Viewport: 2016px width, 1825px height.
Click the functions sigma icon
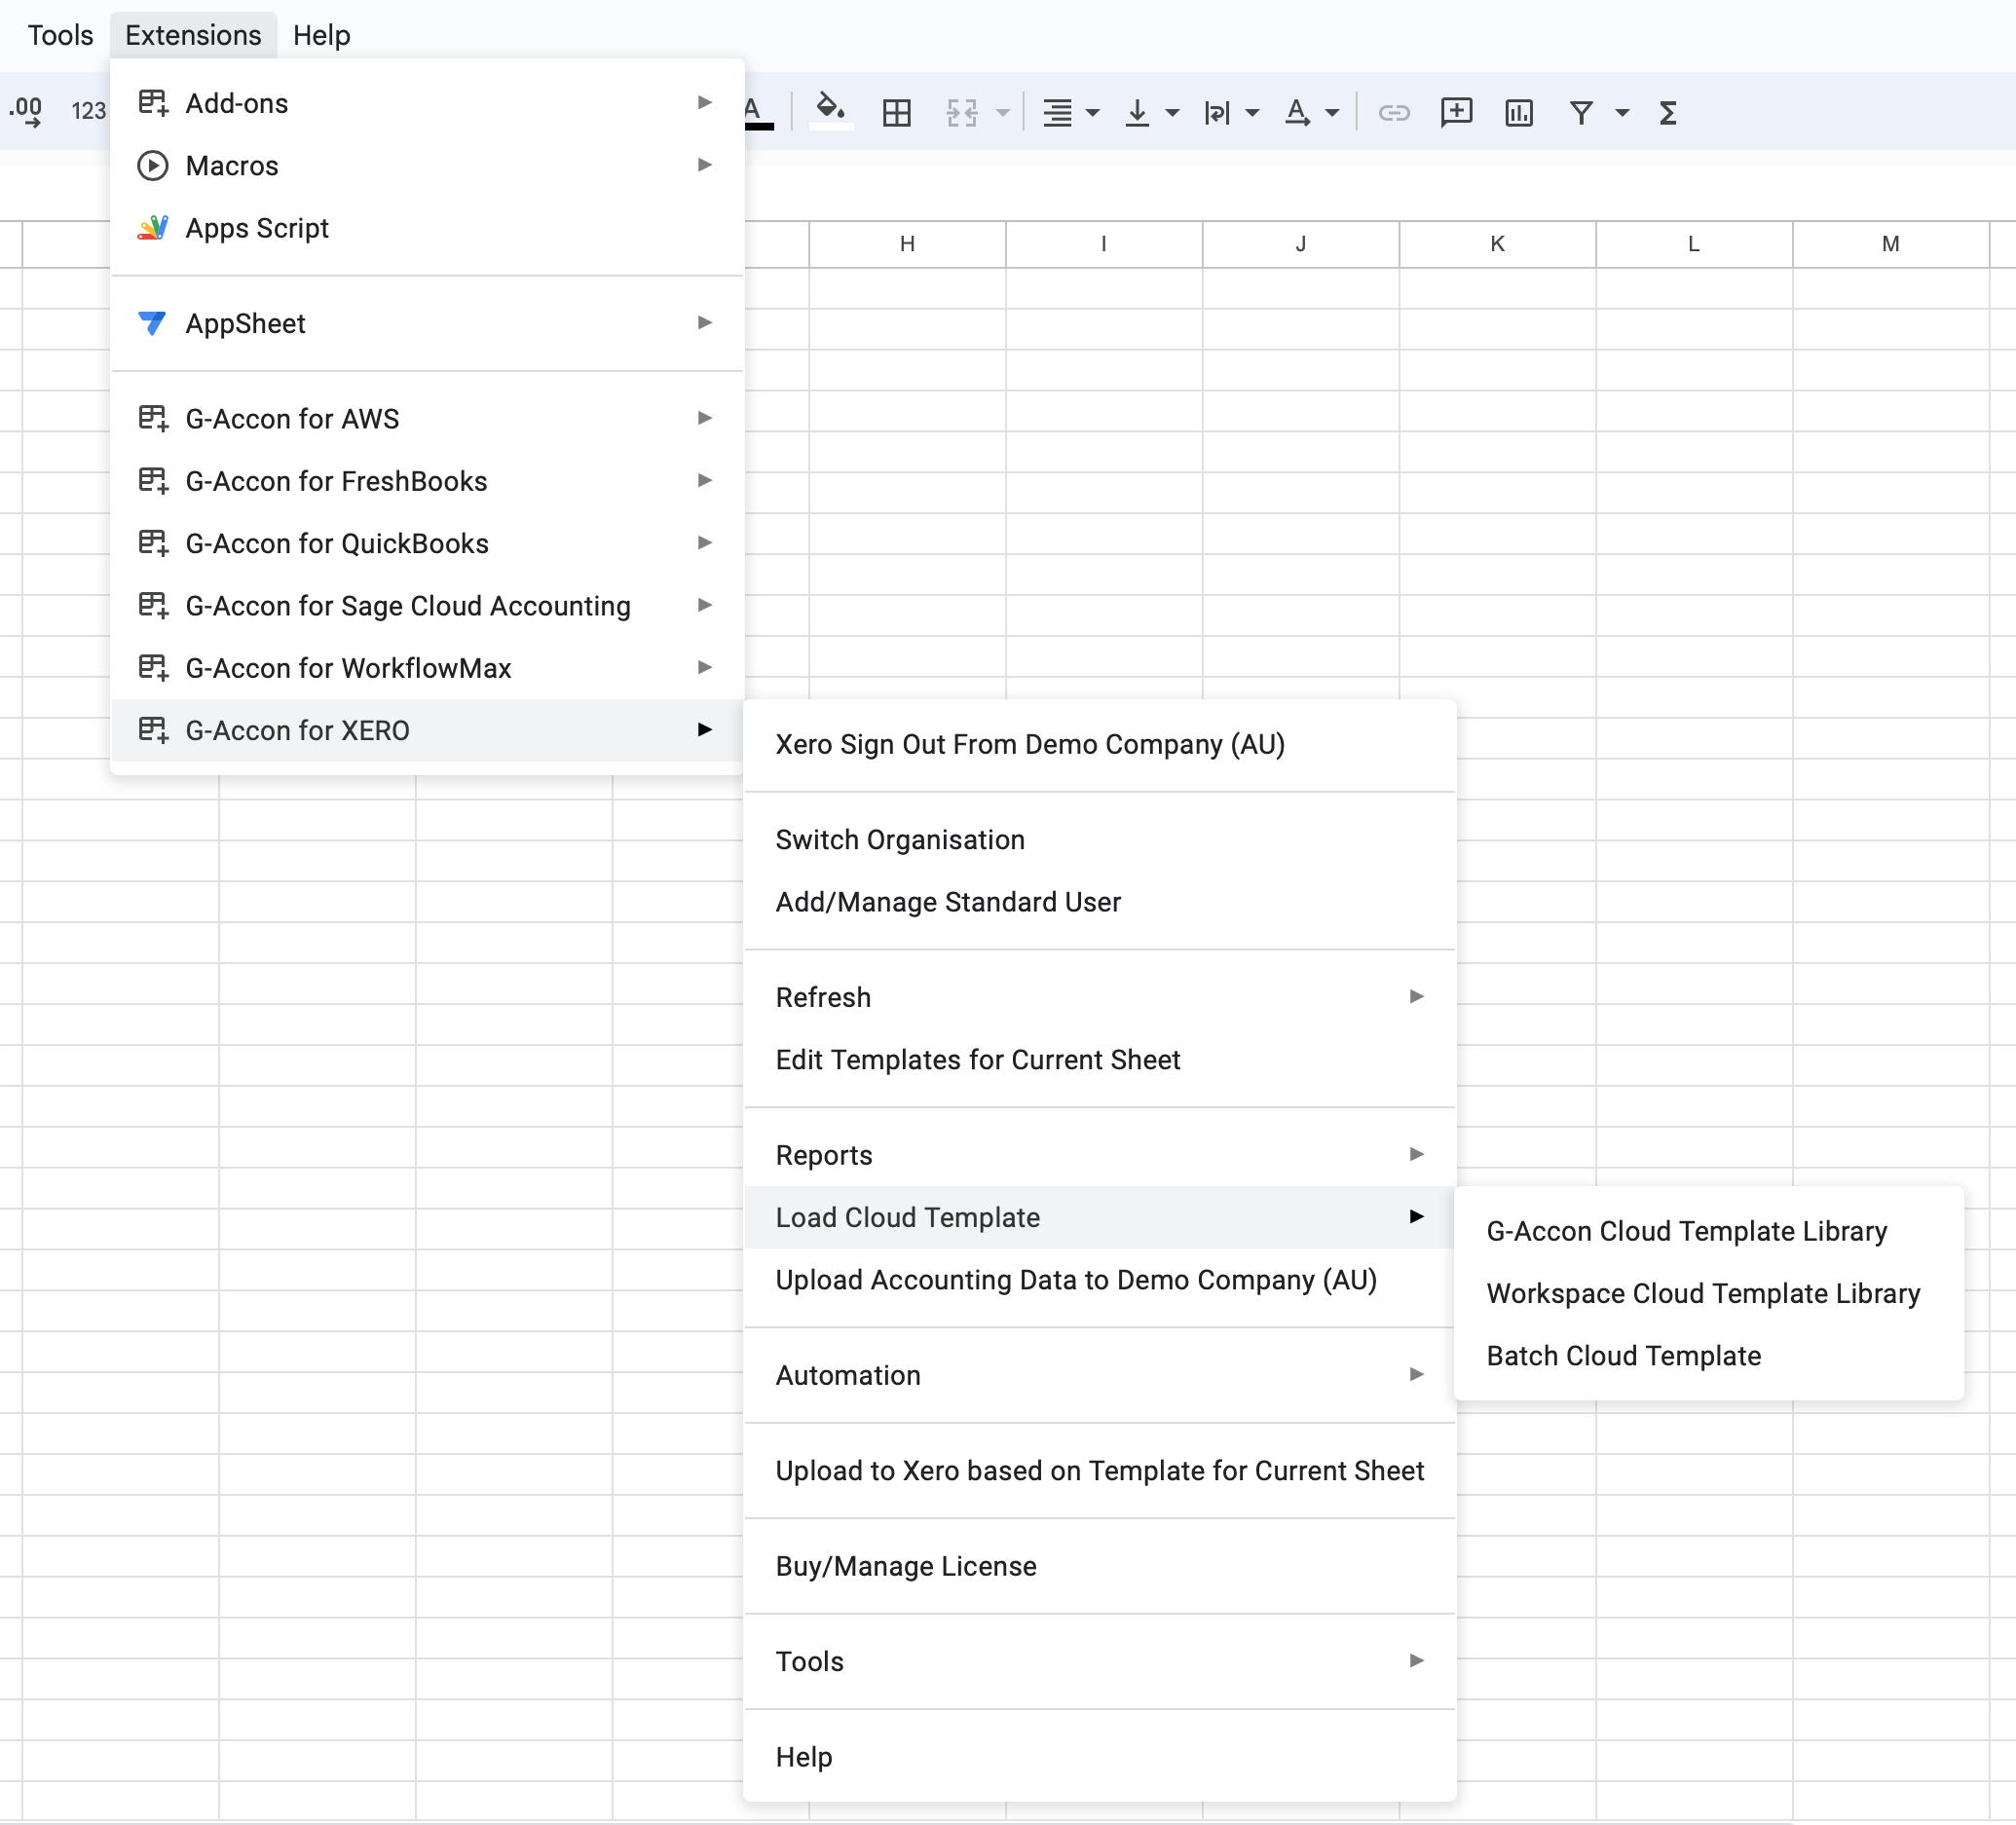click(1667, 113)
